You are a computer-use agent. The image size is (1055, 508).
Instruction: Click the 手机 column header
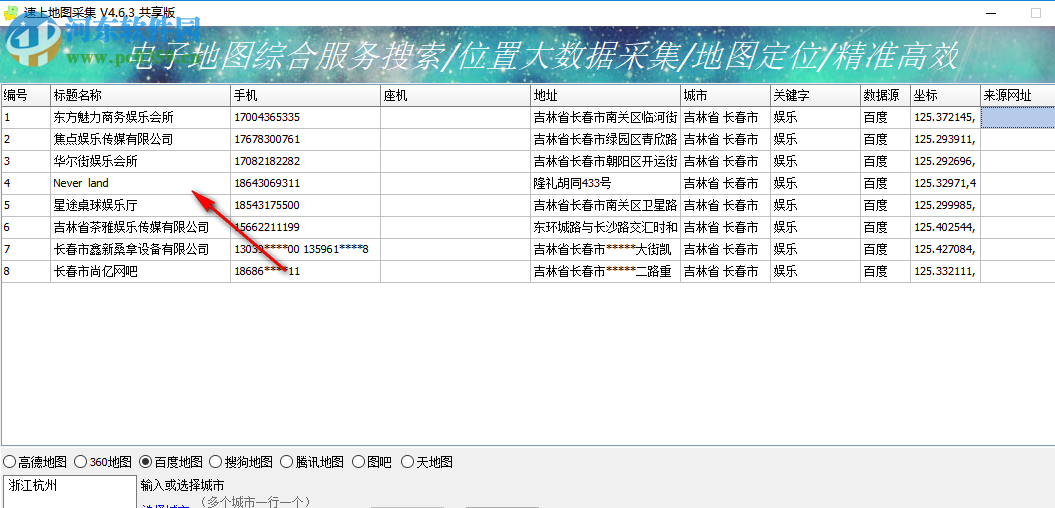point(305,96)
